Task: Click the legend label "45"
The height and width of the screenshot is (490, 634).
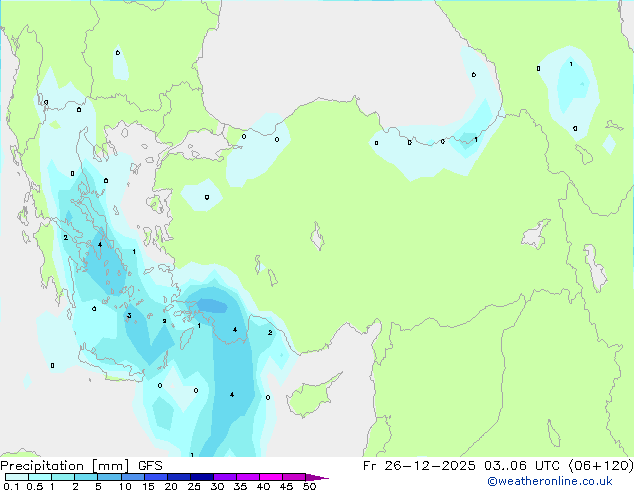Action: pyautogui.click(x=286, y=486)
